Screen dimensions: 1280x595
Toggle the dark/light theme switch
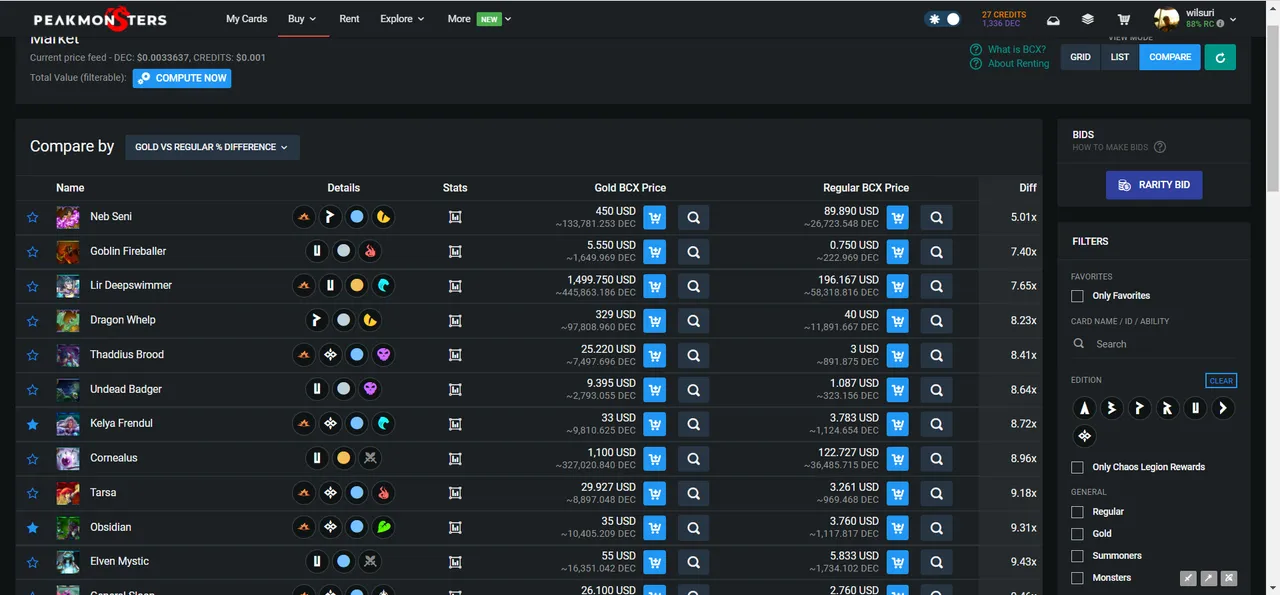tap(943, 19)
